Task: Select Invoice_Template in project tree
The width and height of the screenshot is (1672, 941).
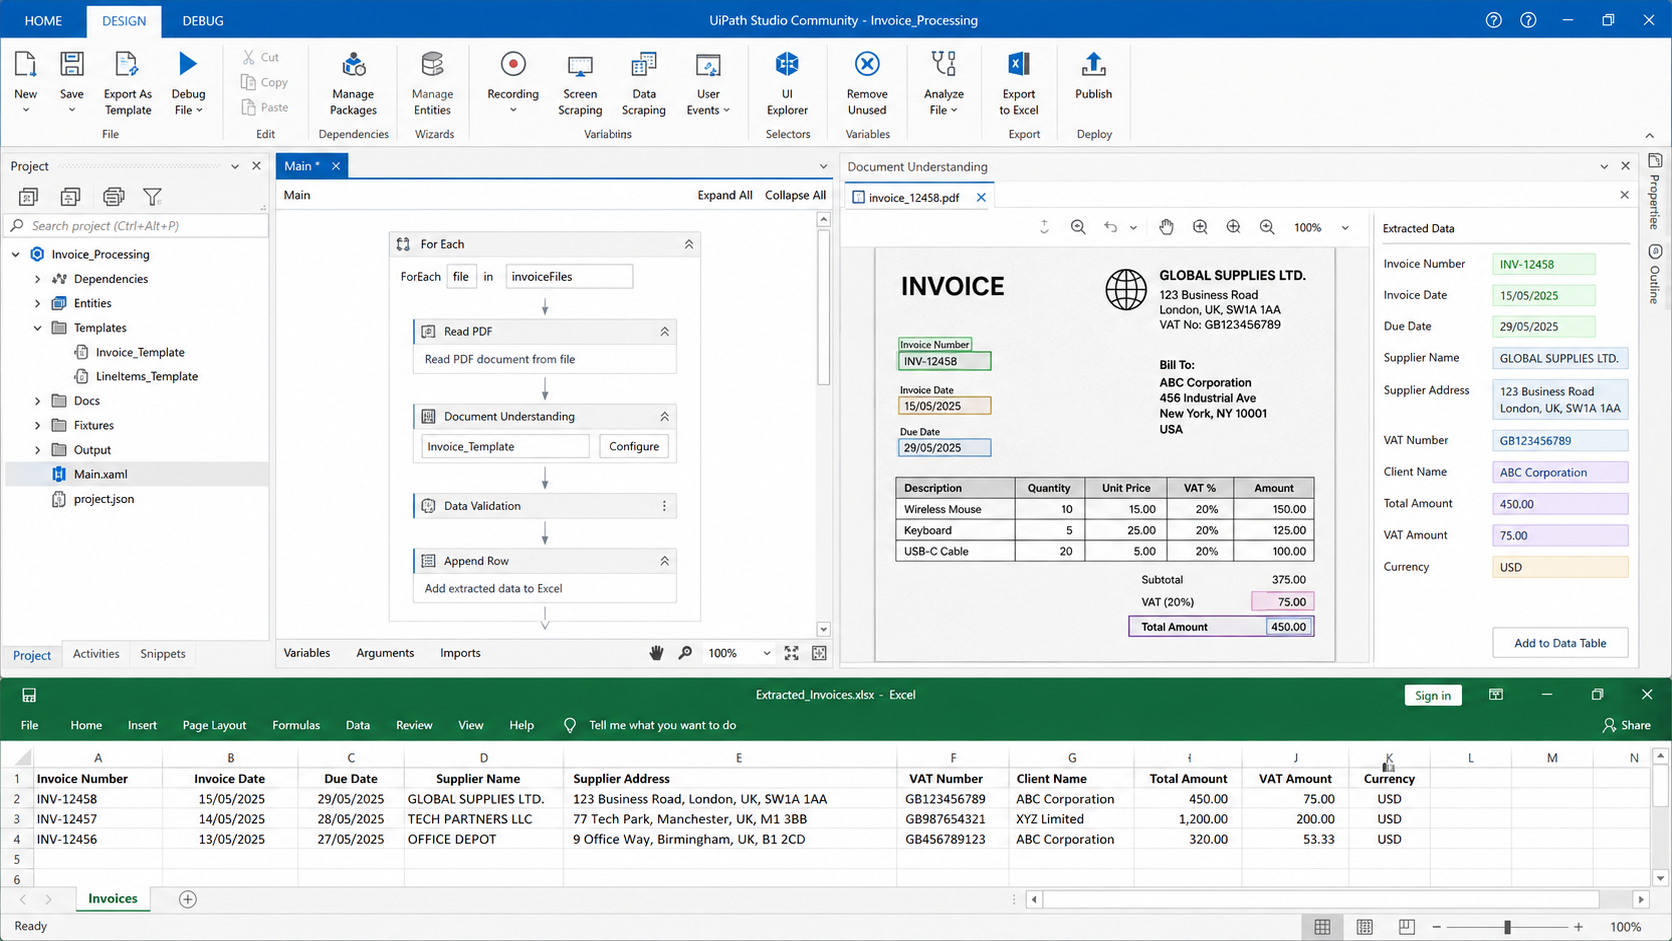Action: pos(140,352)
